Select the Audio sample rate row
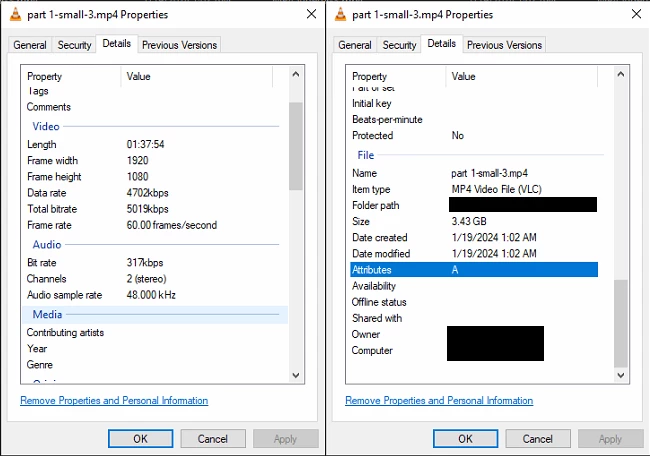The height and width of the screenshot is (456, 650). (155, 295)
